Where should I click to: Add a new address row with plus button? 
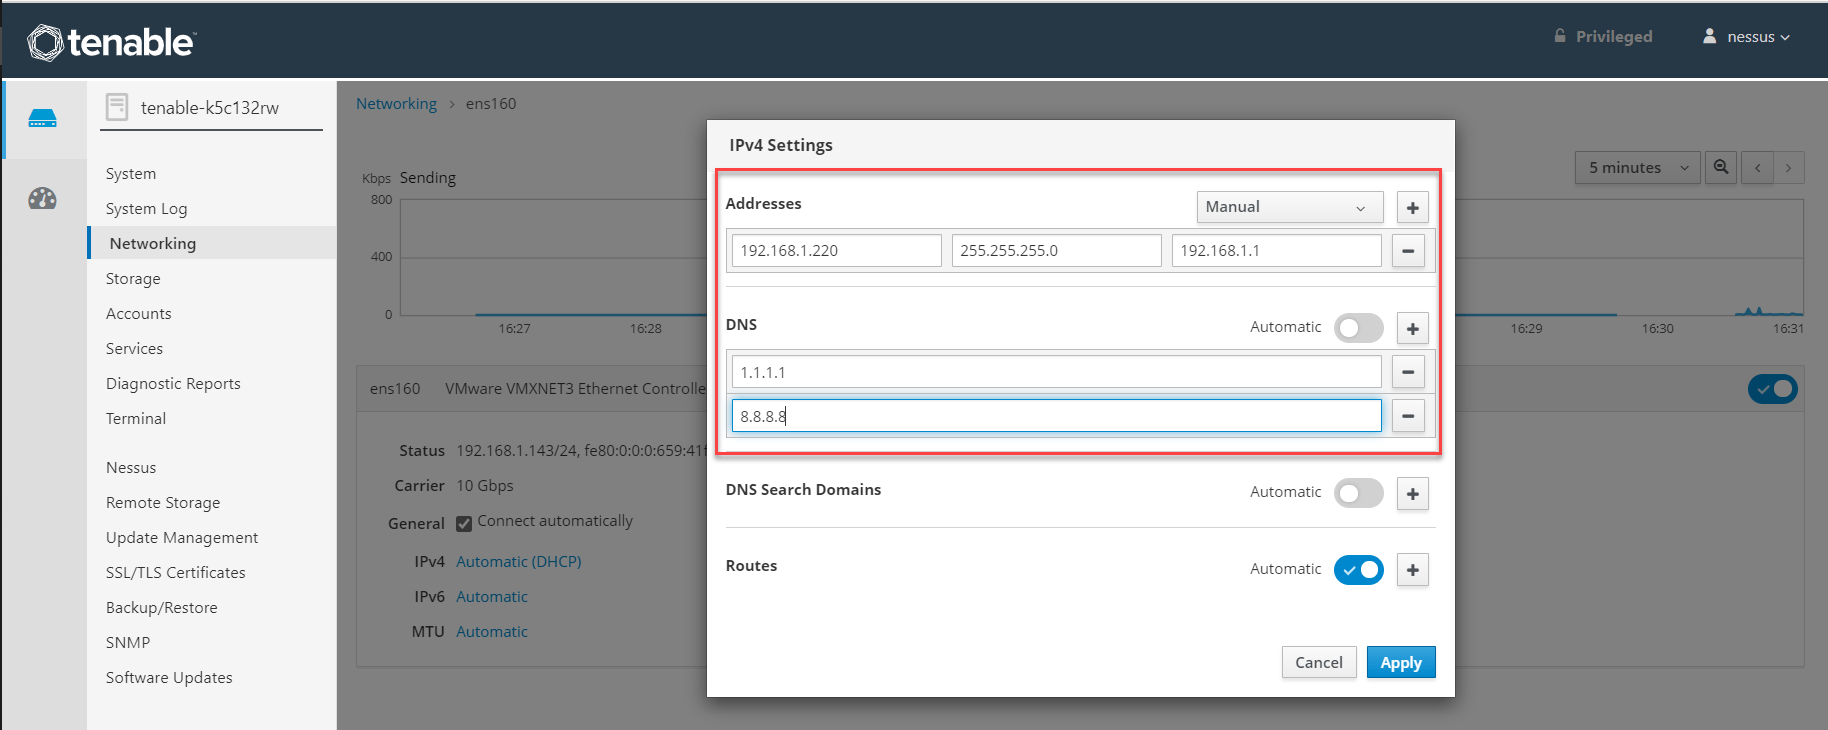click(1412, 208)
